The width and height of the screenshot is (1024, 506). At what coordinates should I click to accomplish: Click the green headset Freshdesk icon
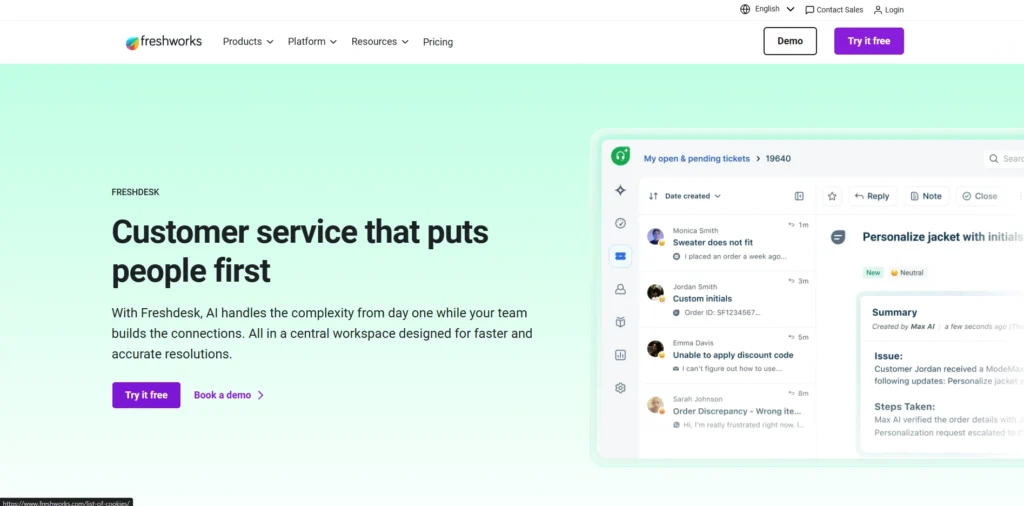[x=620, y=156]
